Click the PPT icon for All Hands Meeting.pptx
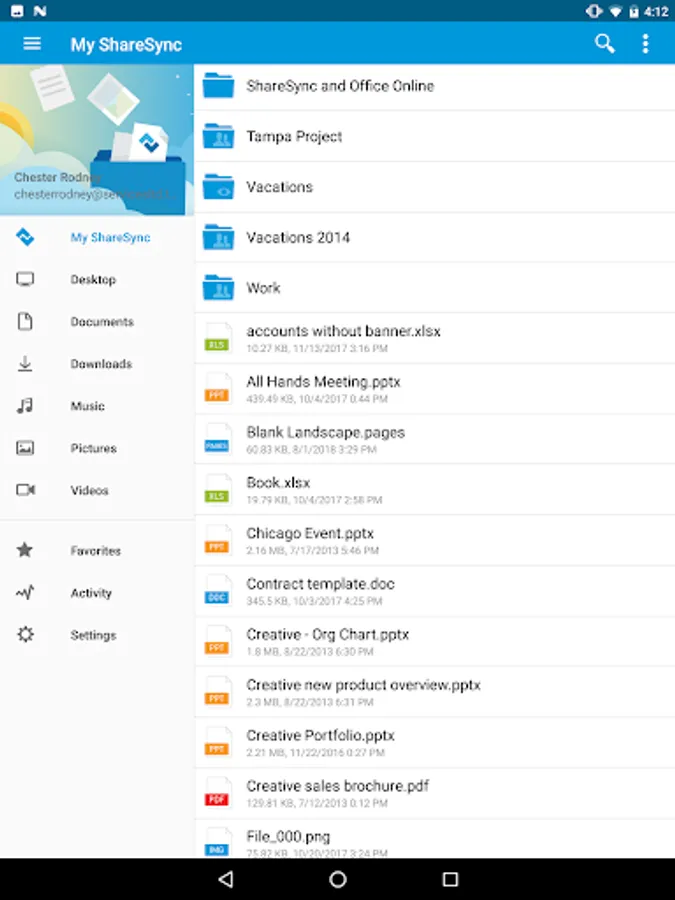 tap(218, 388)
